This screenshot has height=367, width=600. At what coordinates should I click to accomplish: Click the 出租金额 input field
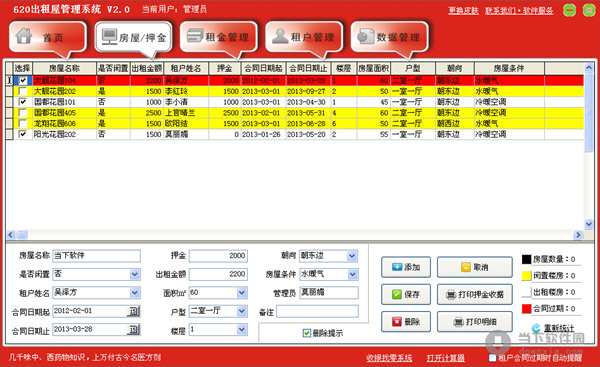[x=218, y=274]
